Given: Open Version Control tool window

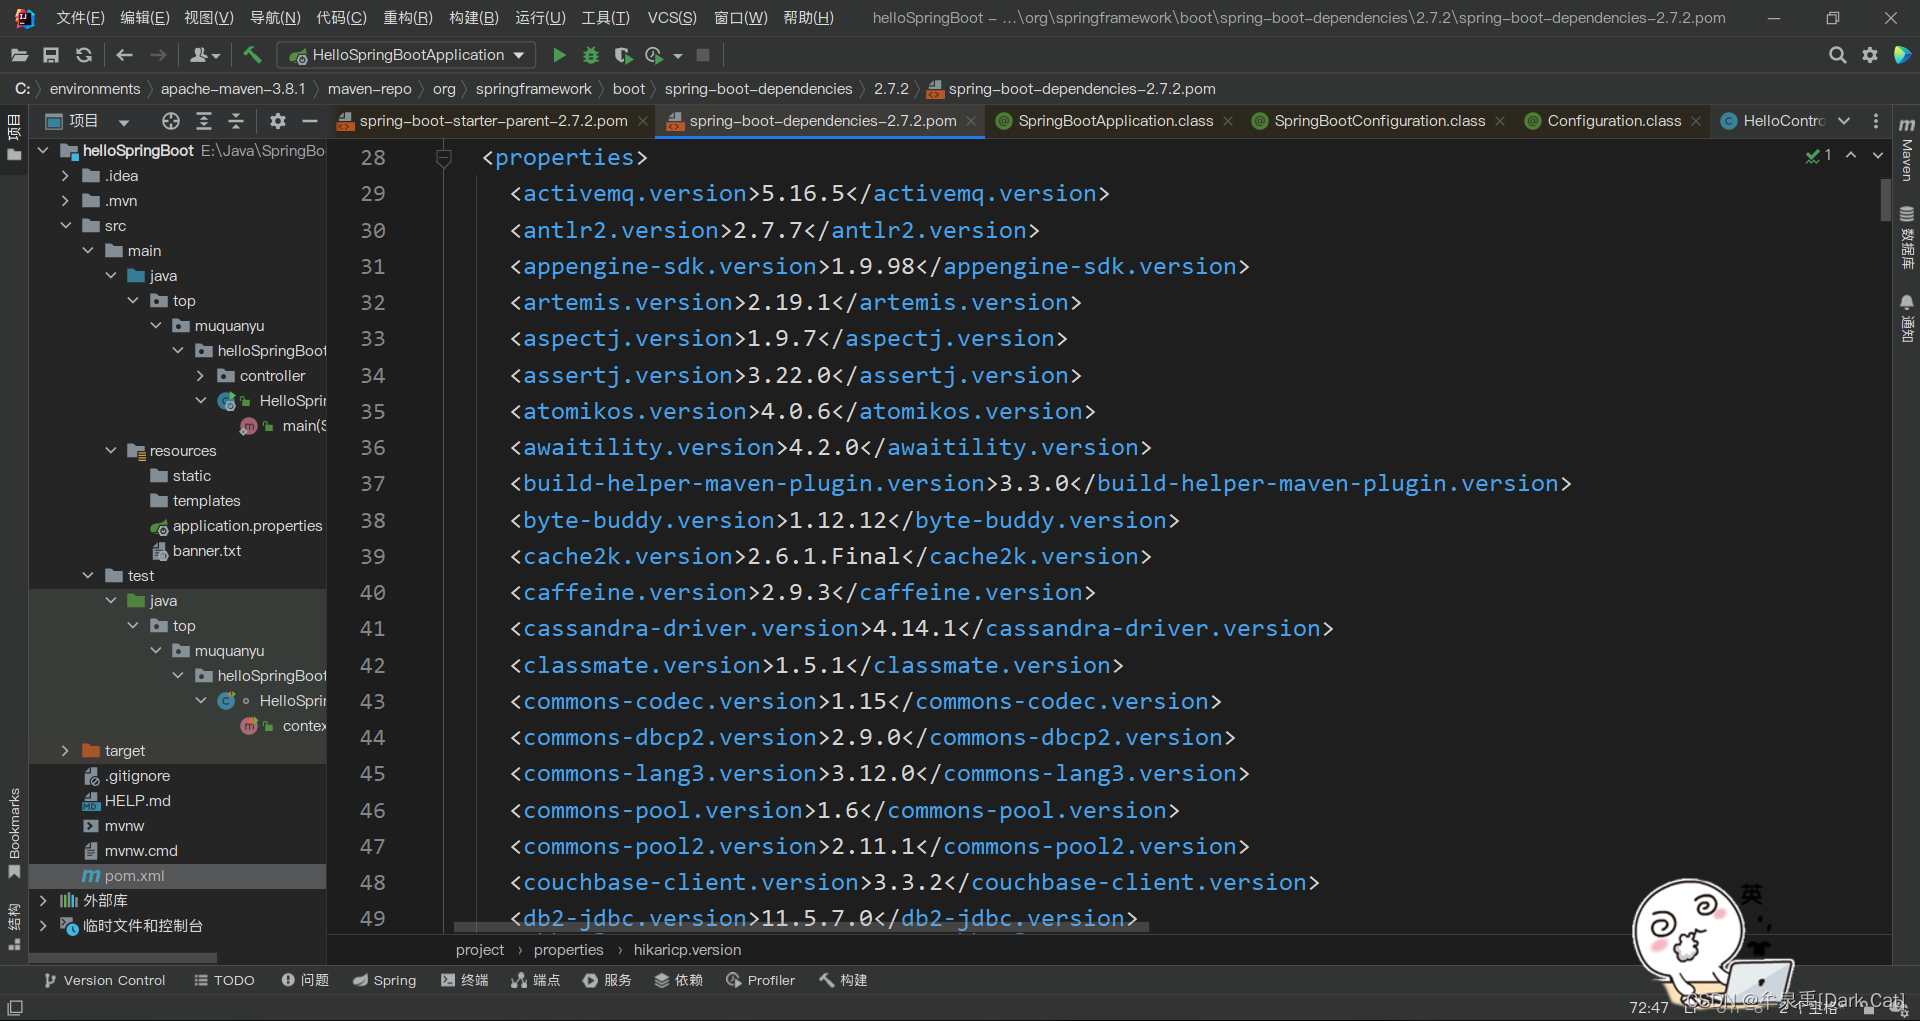Looking at the screenshot, I should tap(104, 980).
